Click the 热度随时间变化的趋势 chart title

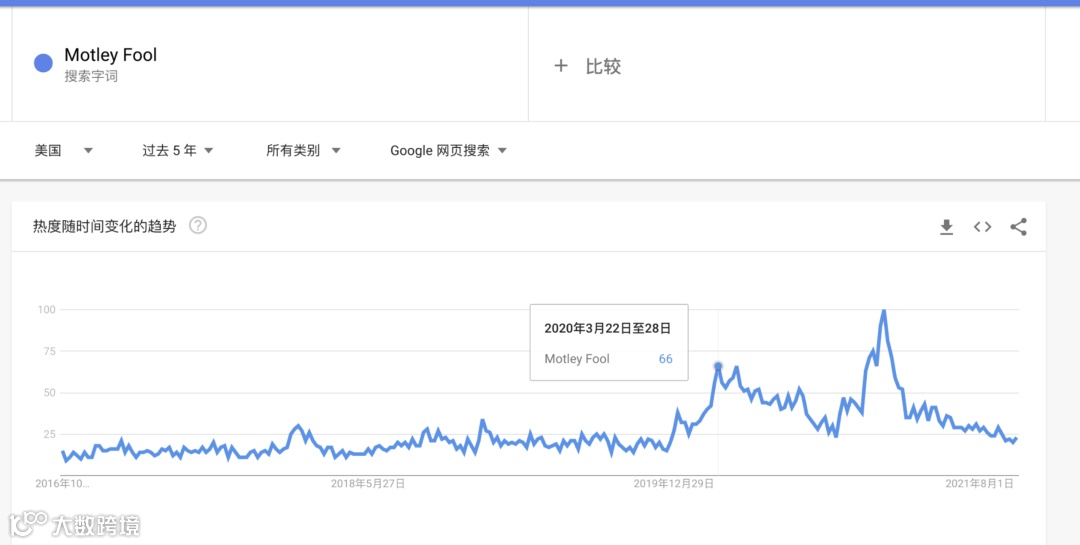(x=105, y=226)
